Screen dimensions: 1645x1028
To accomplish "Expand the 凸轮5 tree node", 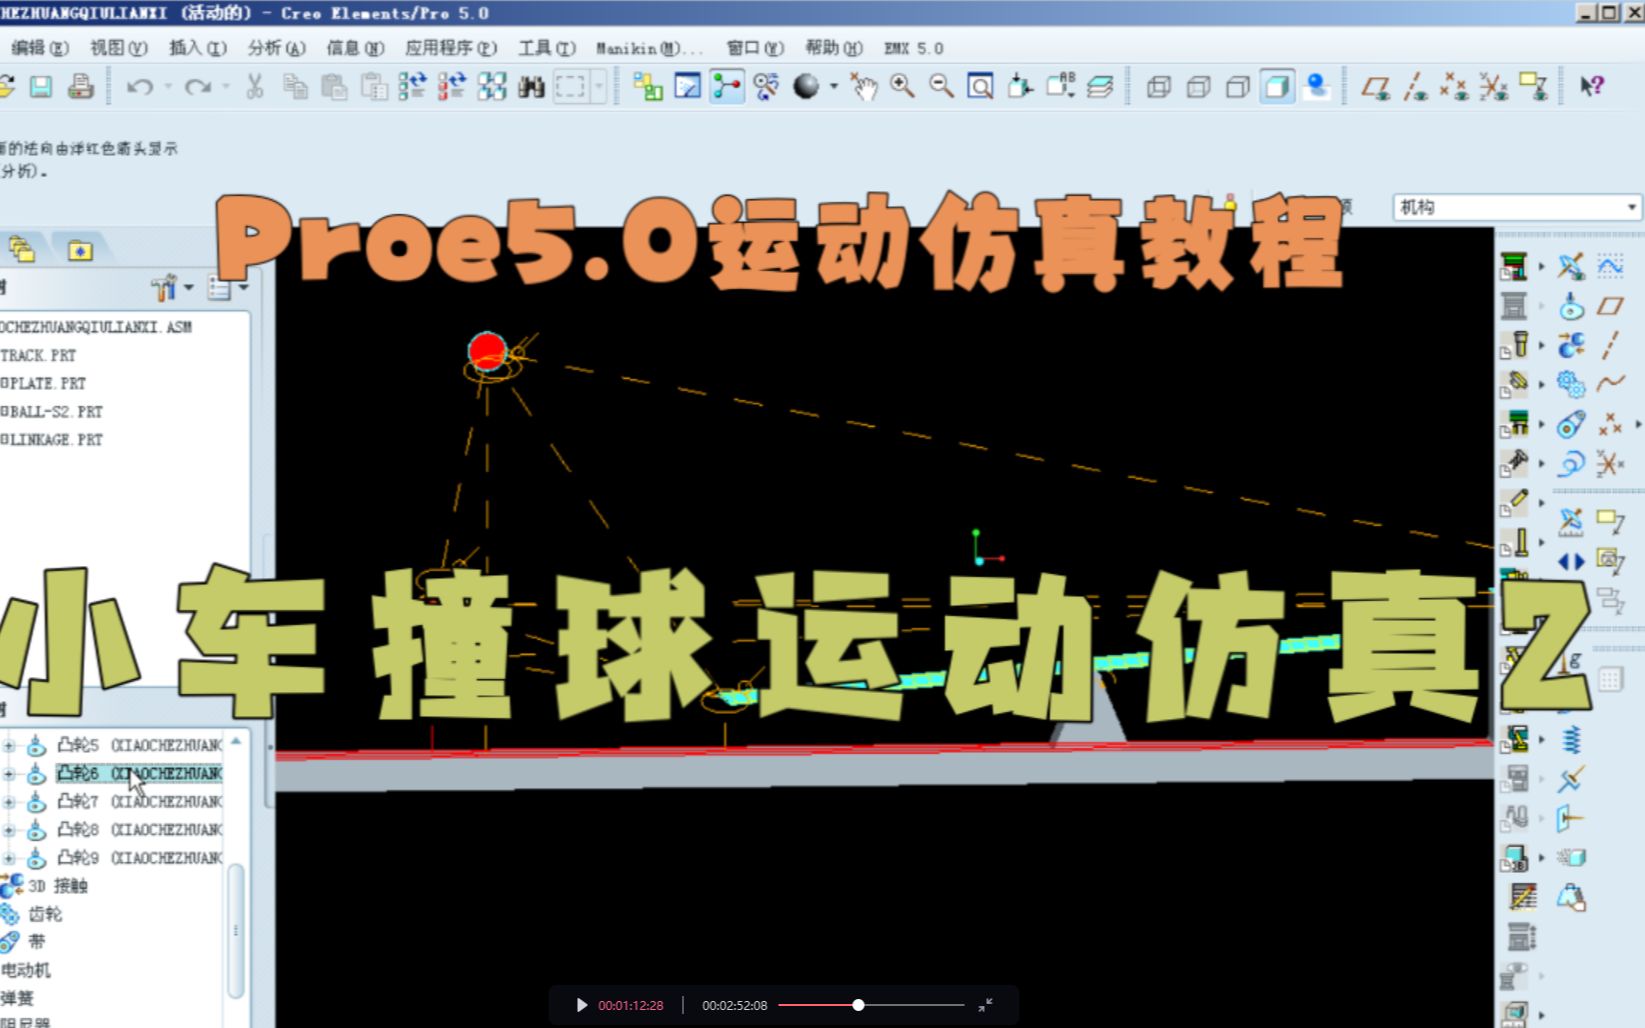I will pos(10,745).
